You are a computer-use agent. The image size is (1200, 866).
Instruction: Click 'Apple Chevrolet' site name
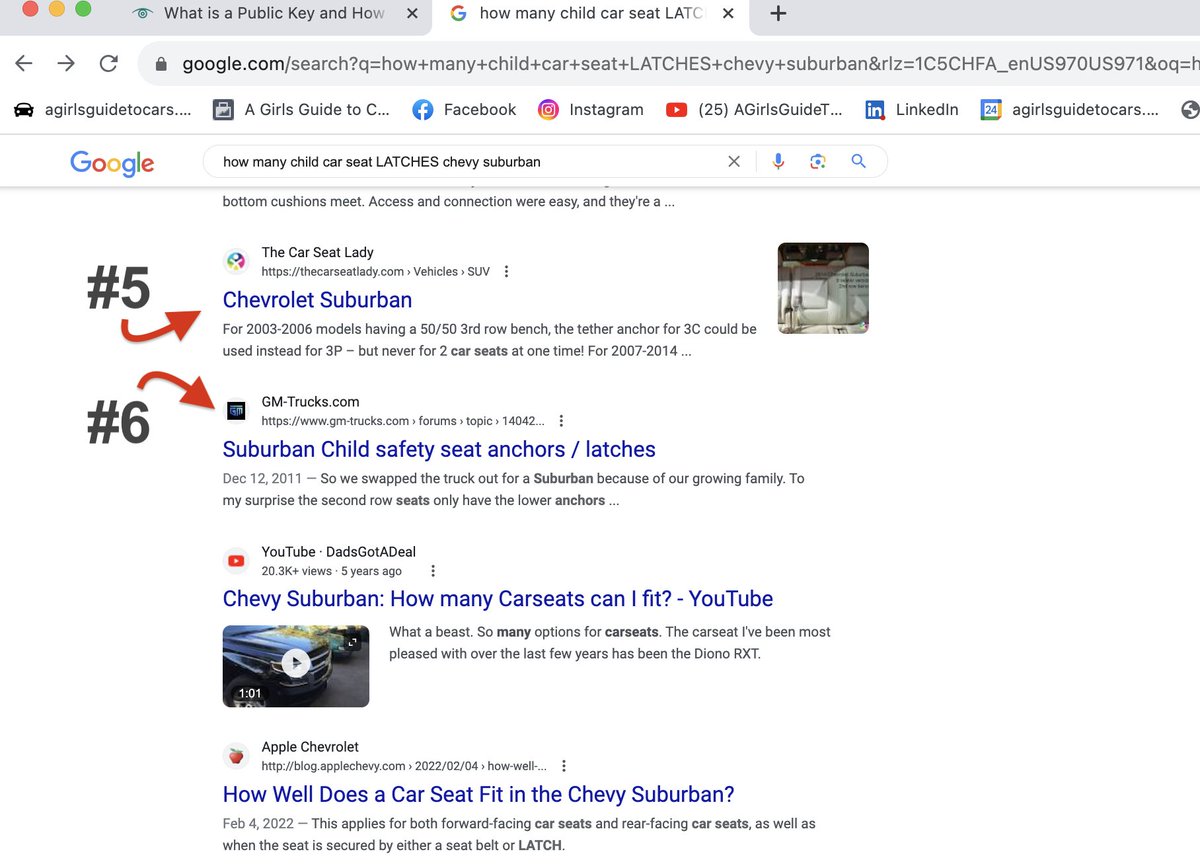tap(310, 747)
